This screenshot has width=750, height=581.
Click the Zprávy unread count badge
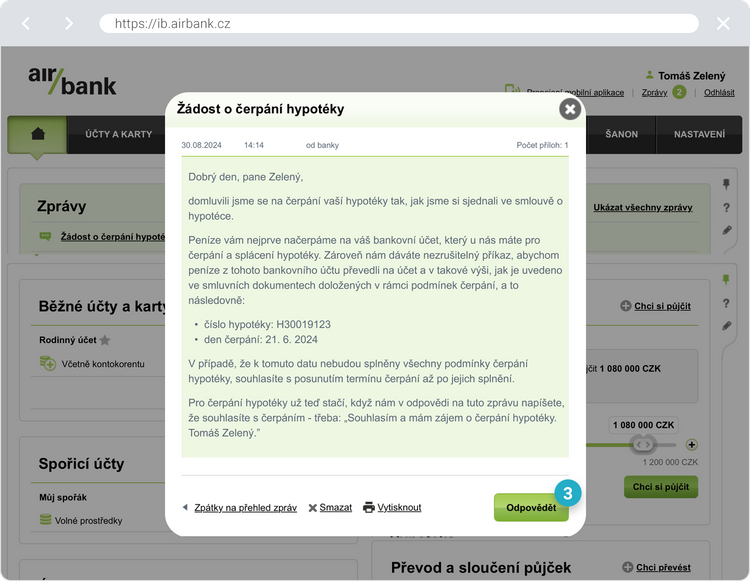[x=679, y=92]
